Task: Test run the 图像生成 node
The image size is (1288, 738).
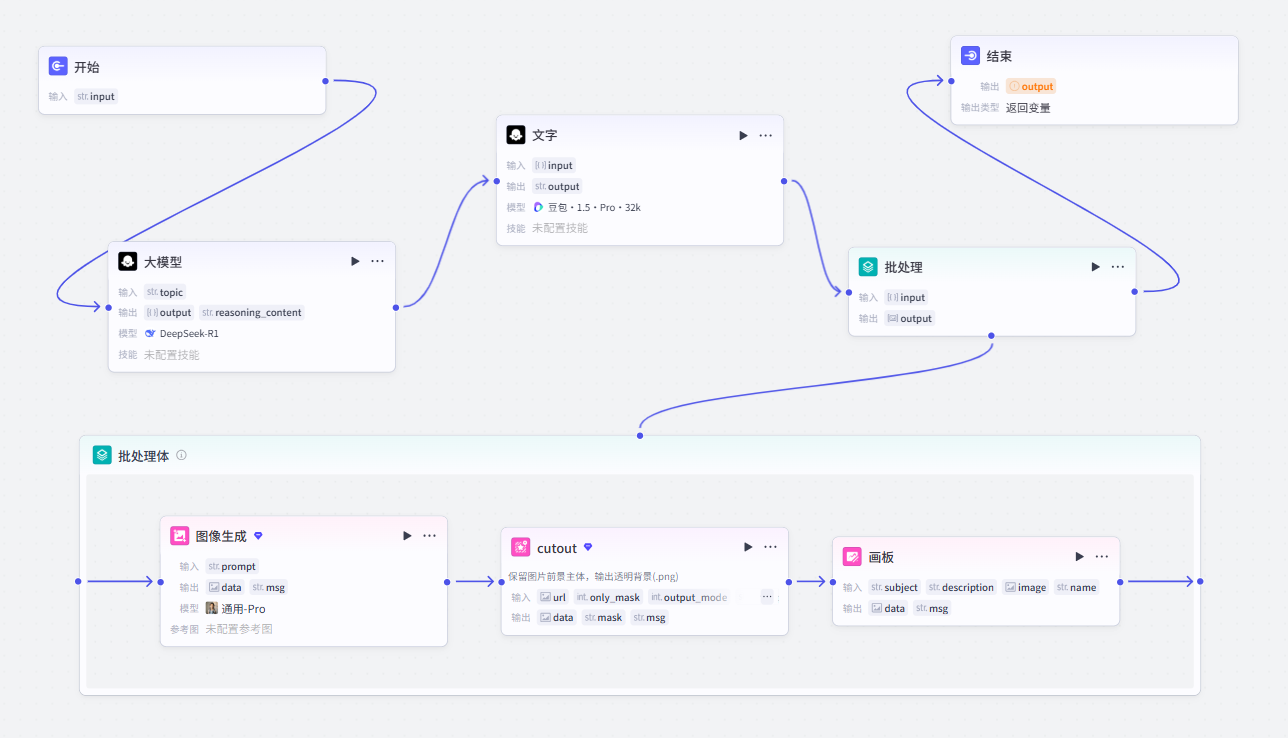Action: pos(407,536)
